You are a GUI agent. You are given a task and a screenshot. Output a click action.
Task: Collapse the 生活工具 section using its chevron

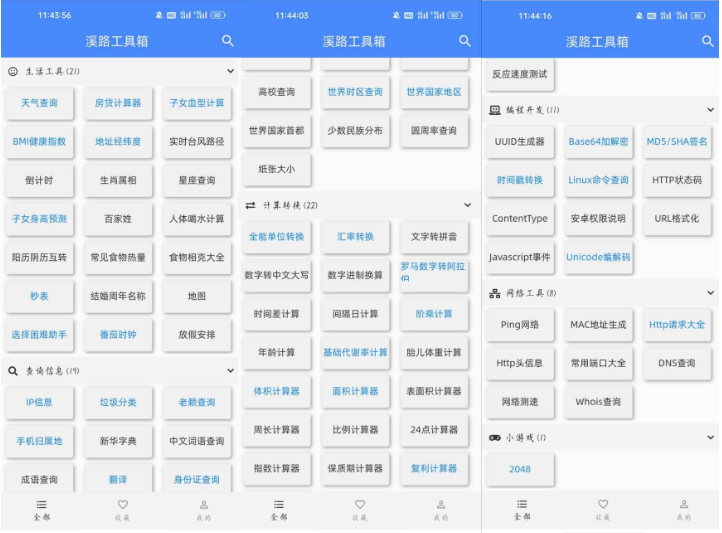pyautogui.click(x=230, y=72)
